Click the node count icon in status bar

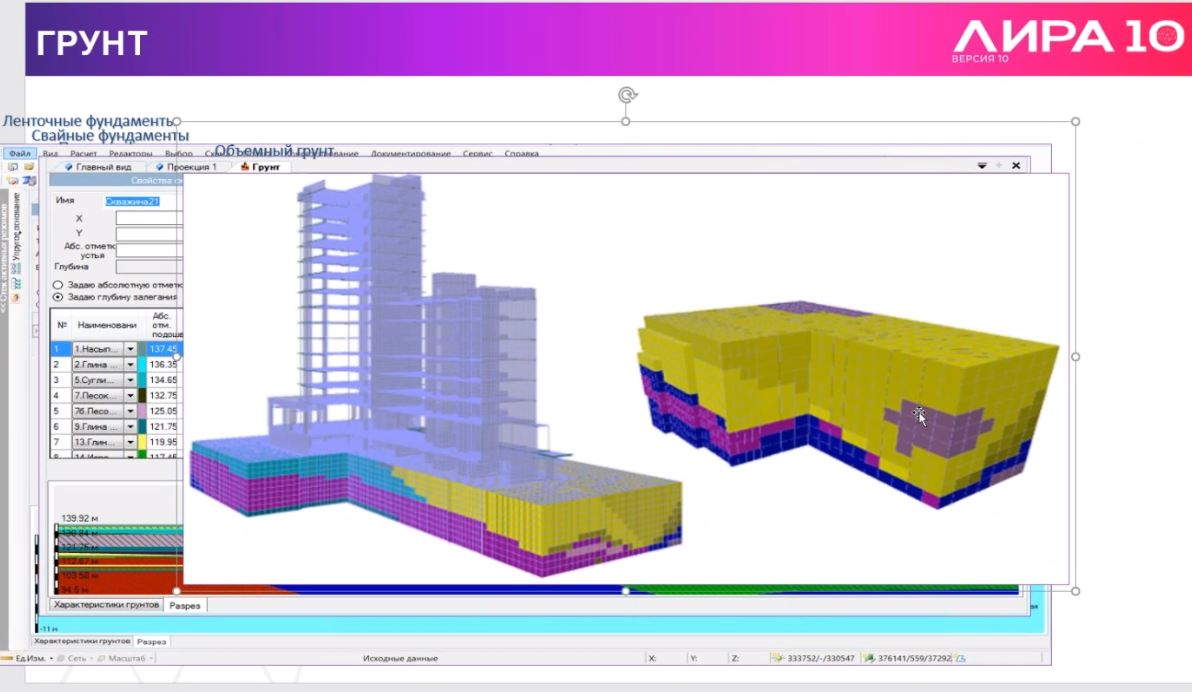point(777,659)
